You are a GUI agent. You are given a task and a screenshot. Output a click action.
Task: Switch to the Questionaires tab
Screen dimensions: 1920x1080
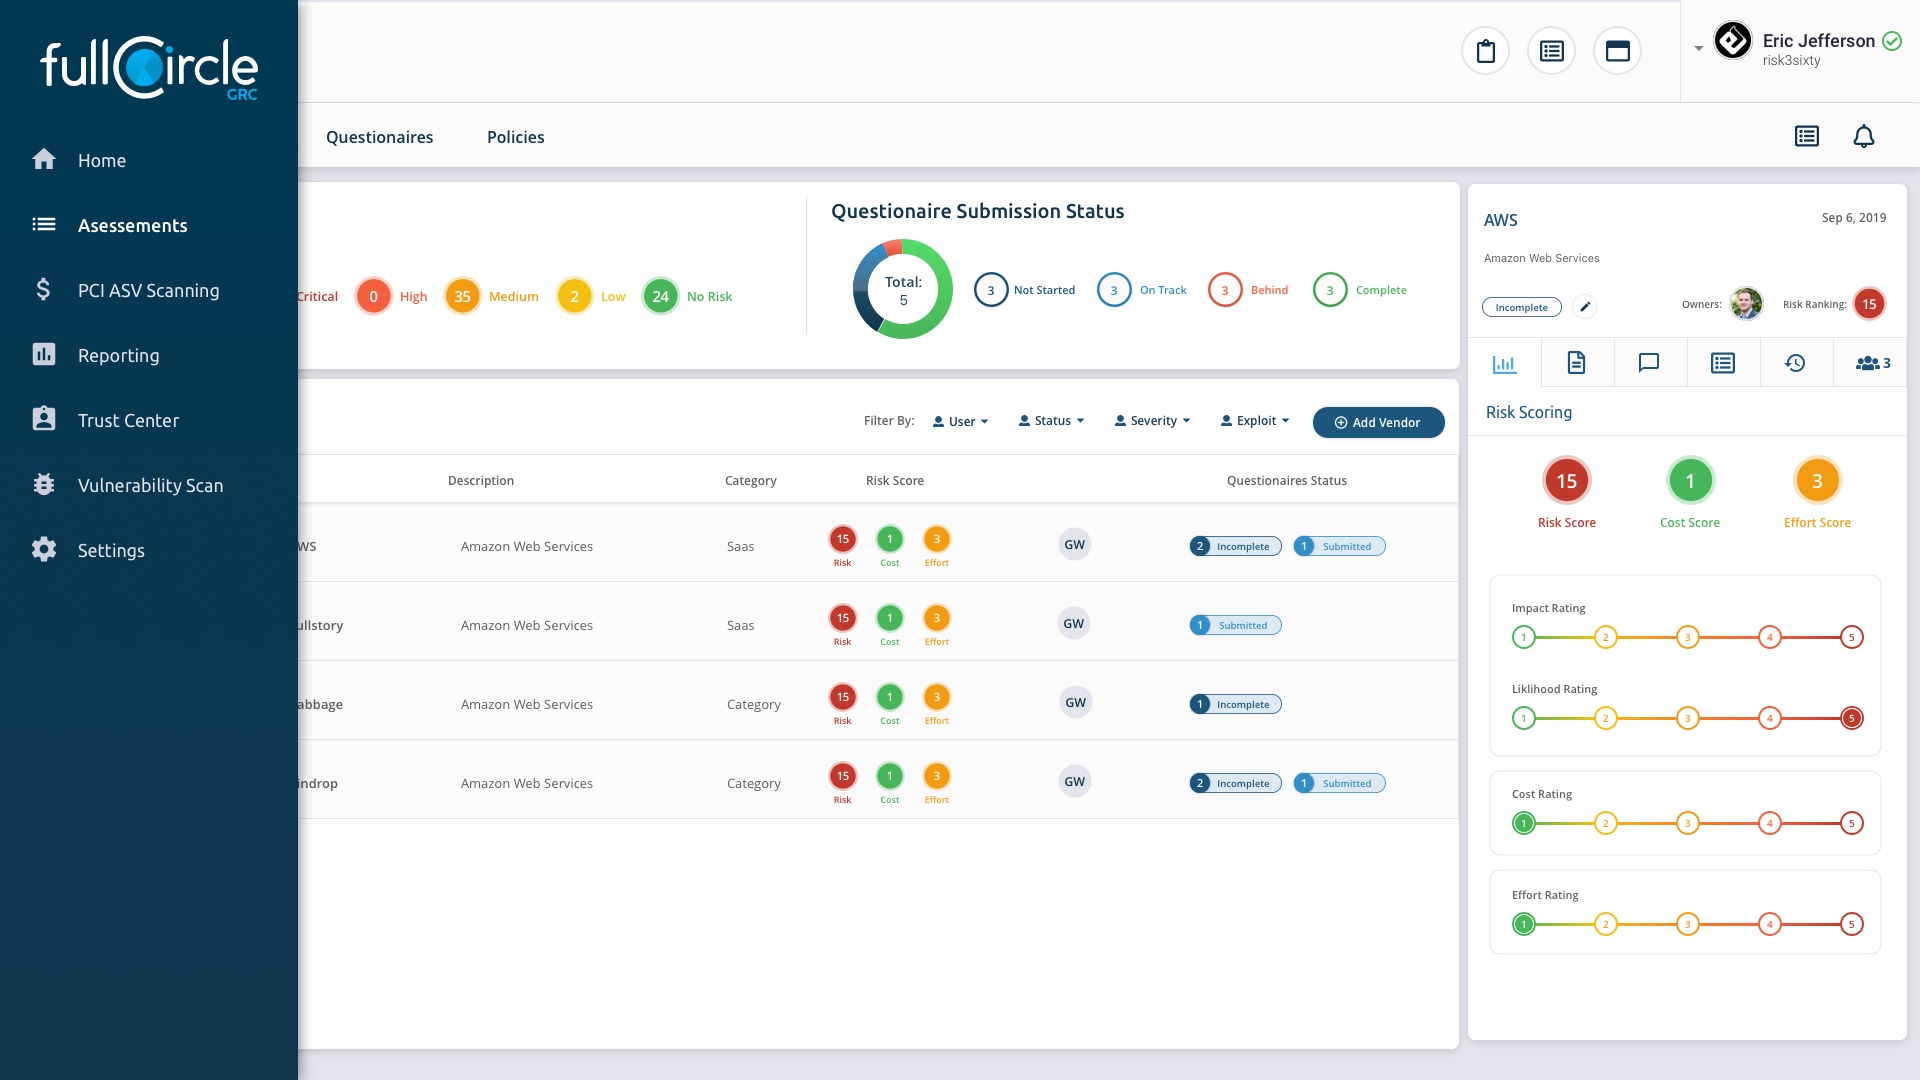point(379,137)
